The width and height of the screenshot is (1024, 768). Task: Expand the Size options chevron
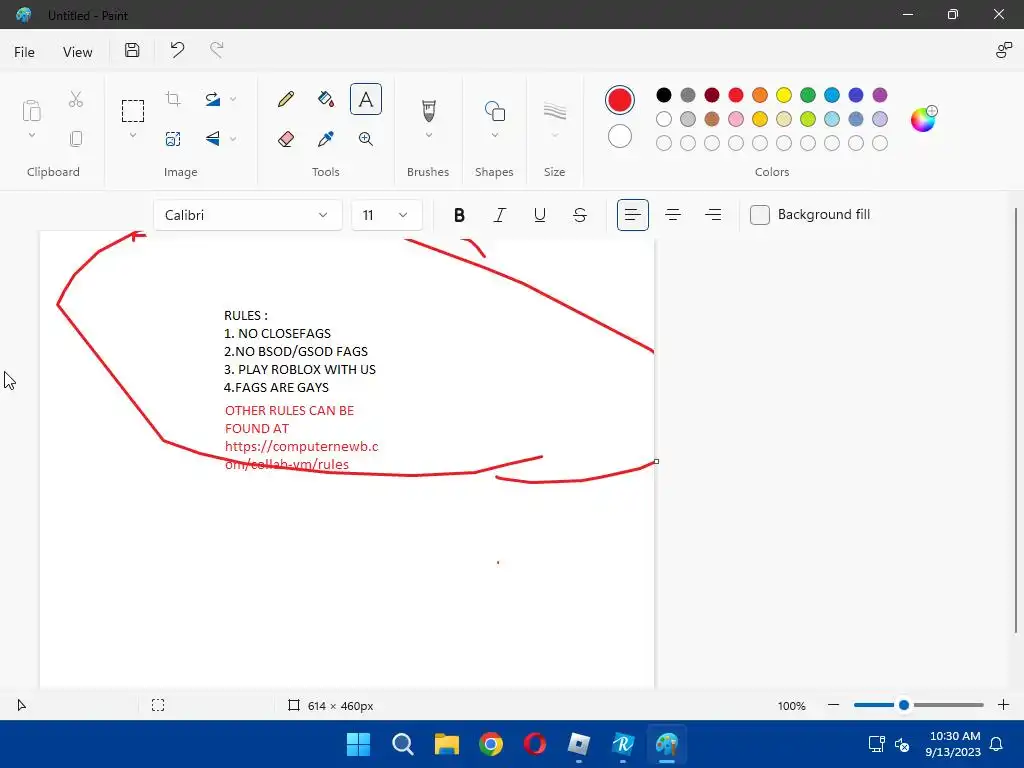554,135
